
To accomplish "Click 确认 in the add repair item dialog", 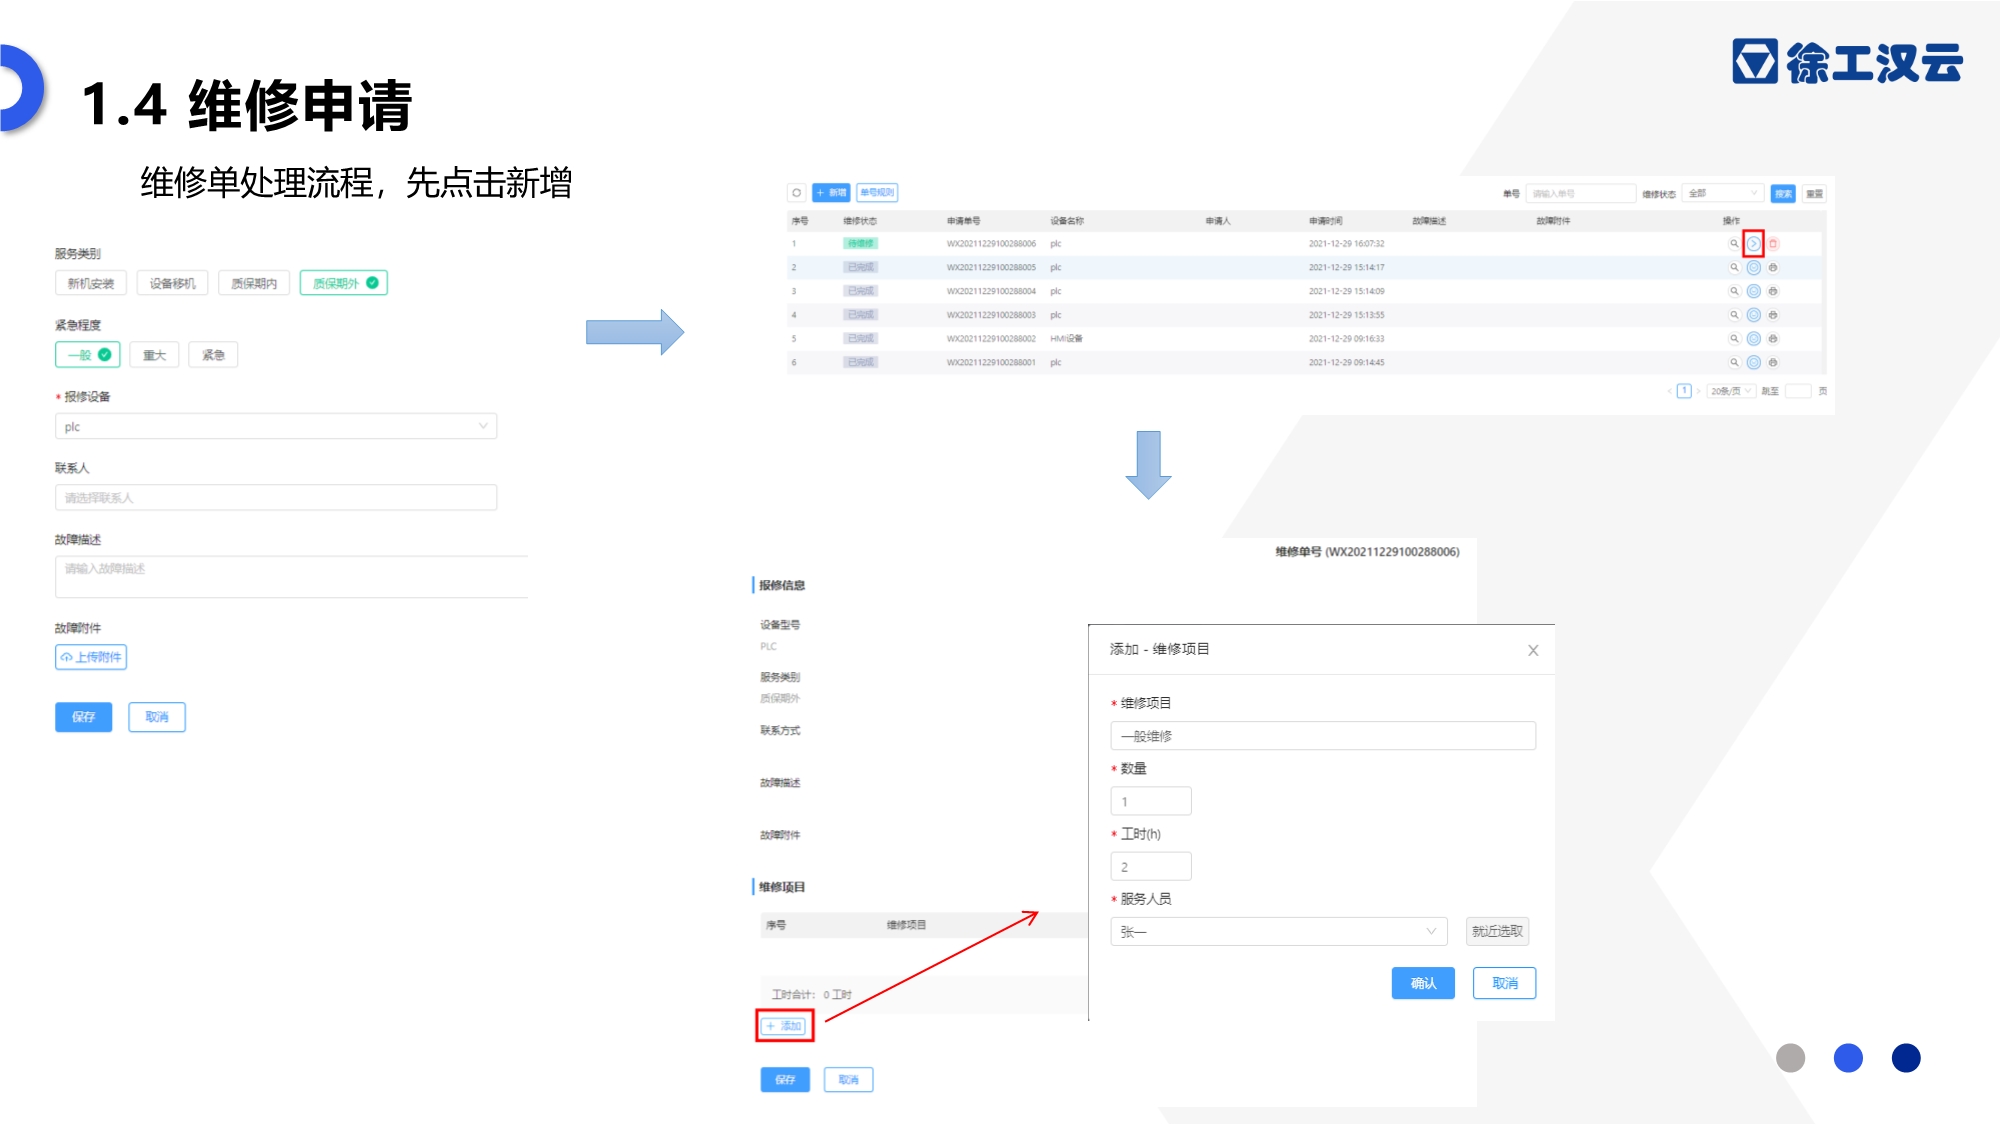I will coord(1423,984).
